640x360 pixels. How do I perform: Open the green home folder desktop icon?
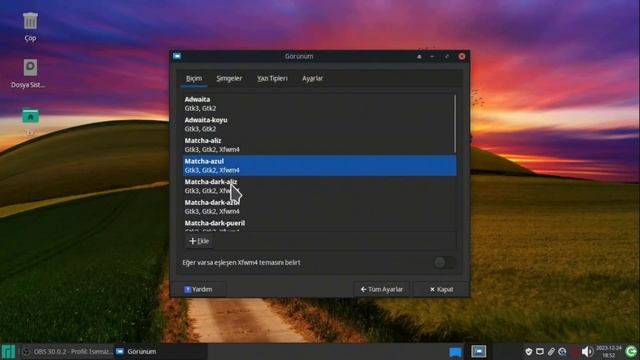[31, 116]
